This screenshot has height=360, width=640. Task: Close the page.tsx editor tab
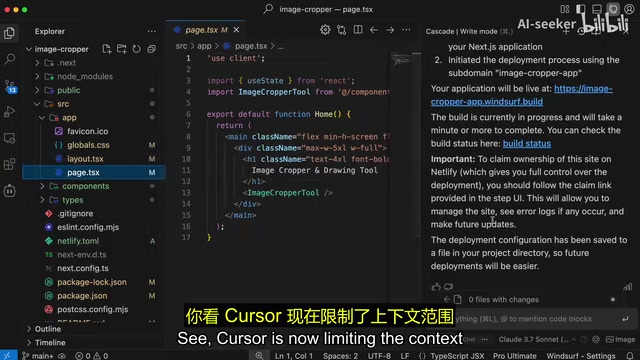click(x=236, y=30)
